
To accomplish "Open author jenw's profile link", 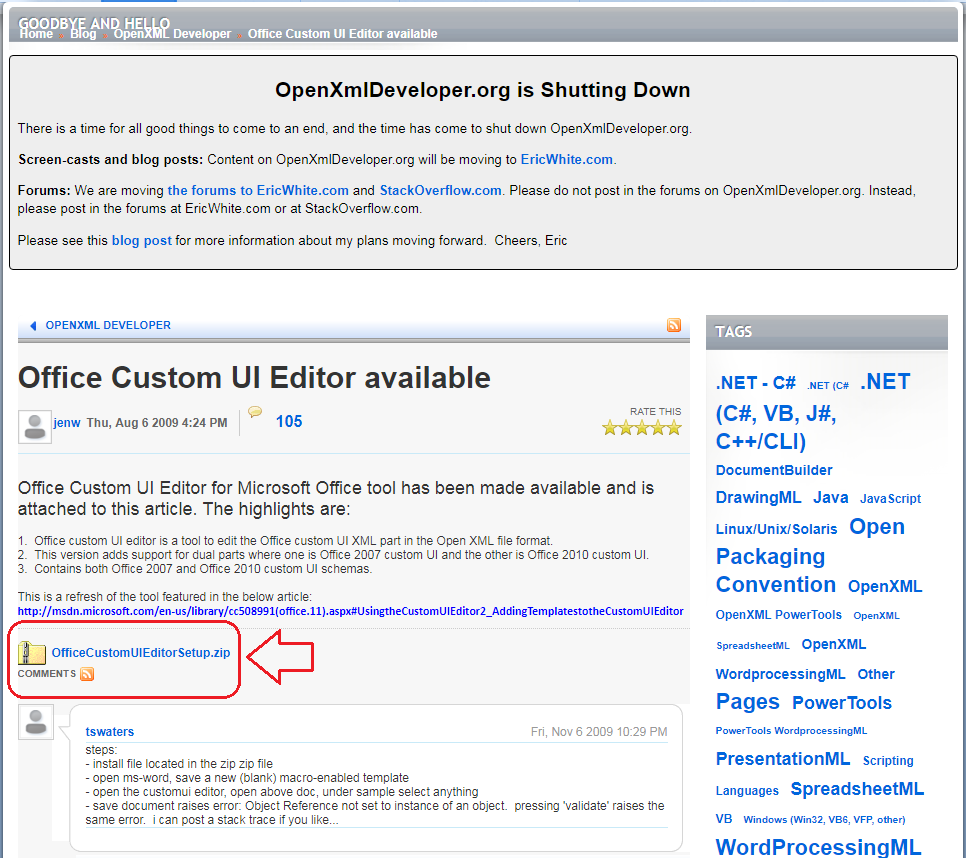I will click(67, 423).
